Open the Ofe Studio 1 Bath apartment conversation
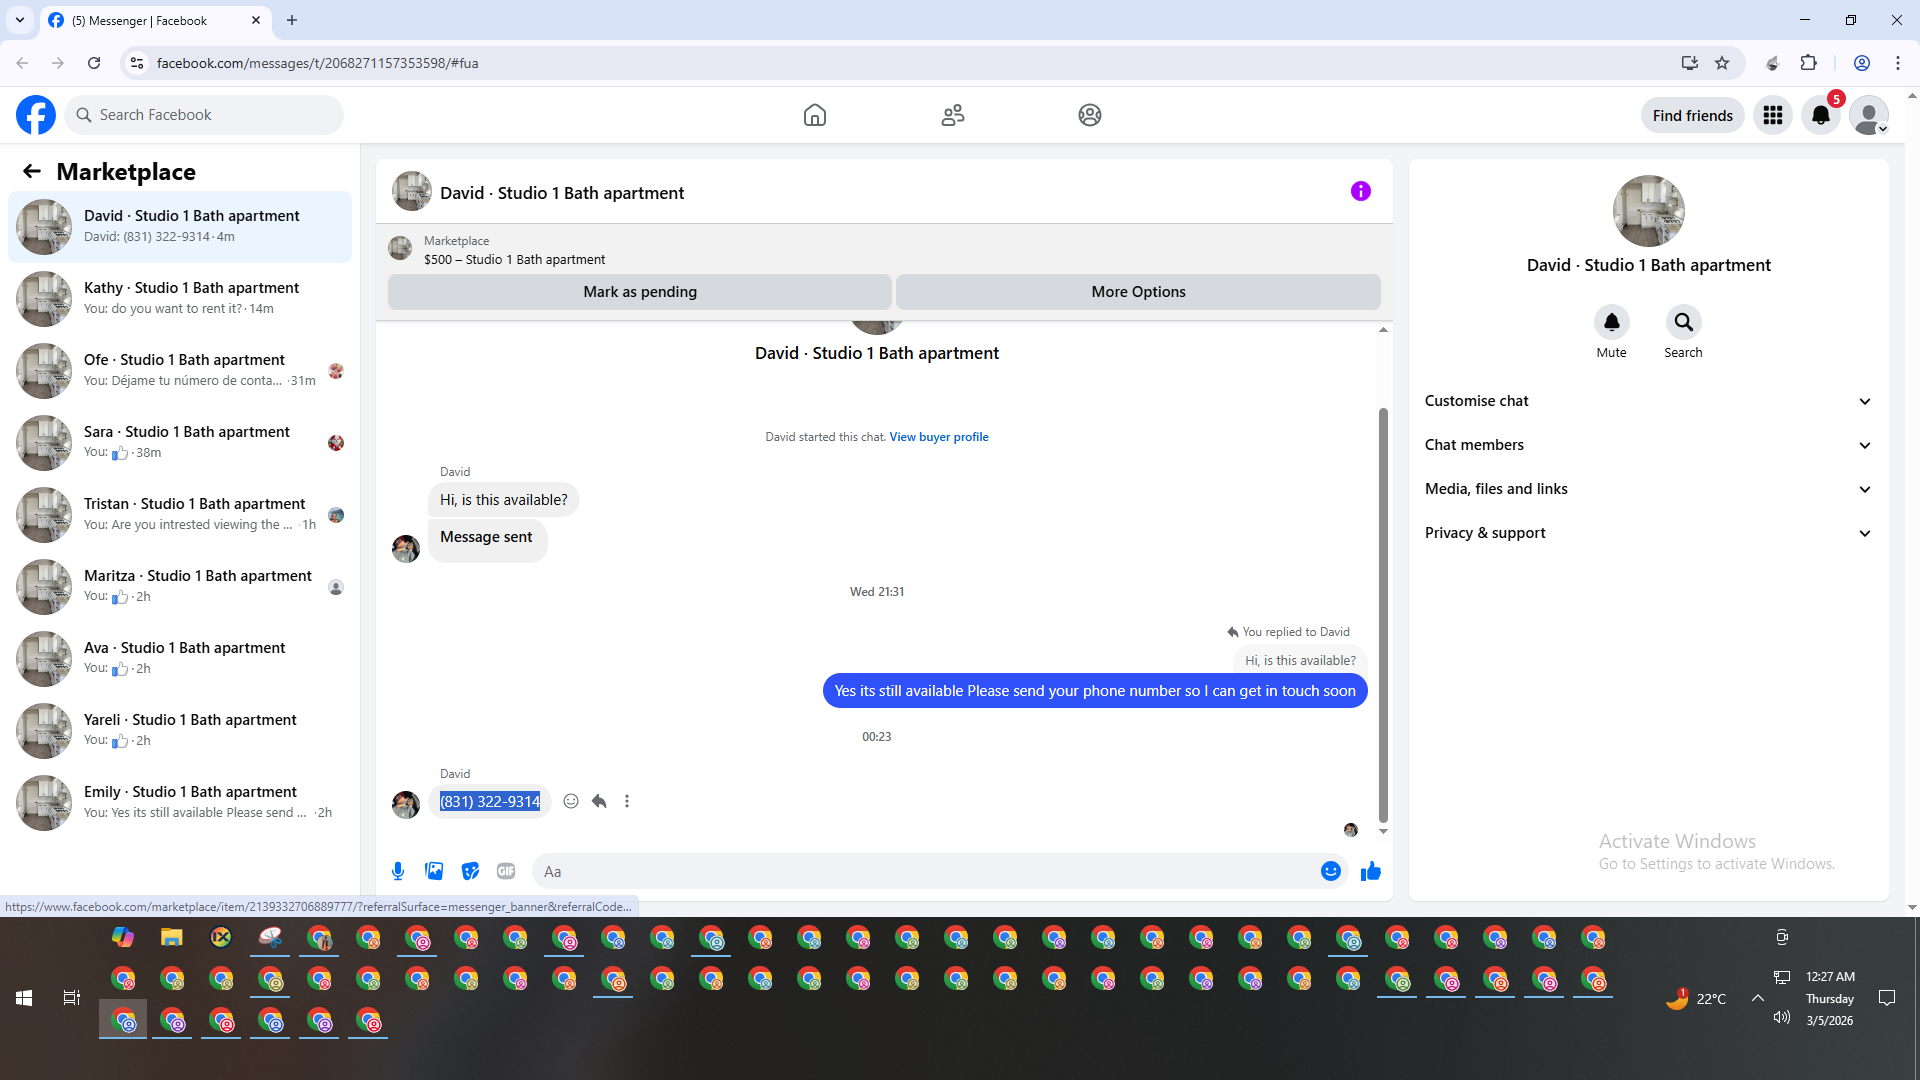The width and height of the screenshot is (1920, 1080). (180, 371)
